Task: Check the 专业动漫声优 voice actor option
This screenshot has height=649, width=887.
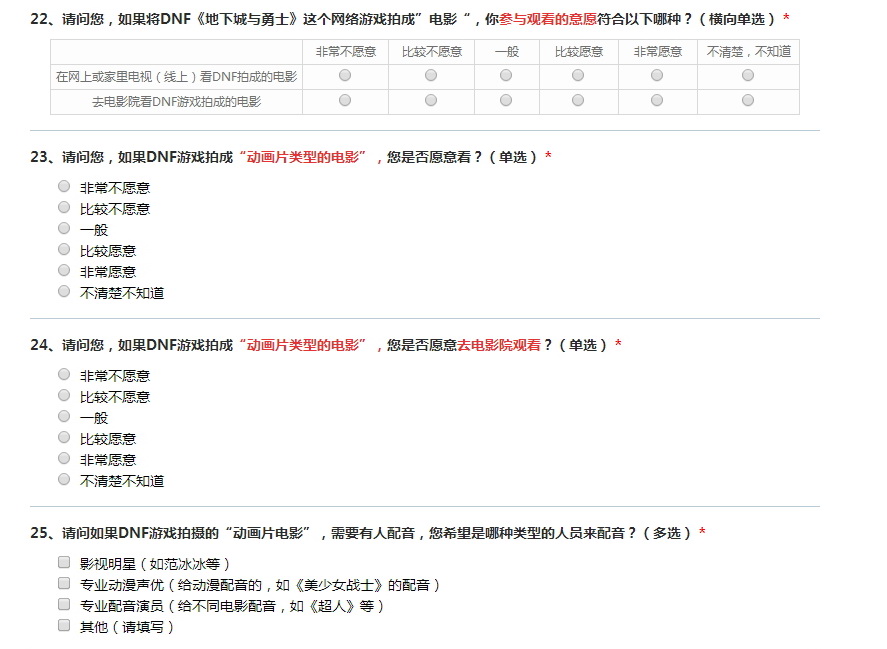Action: [x=64, y=583]
